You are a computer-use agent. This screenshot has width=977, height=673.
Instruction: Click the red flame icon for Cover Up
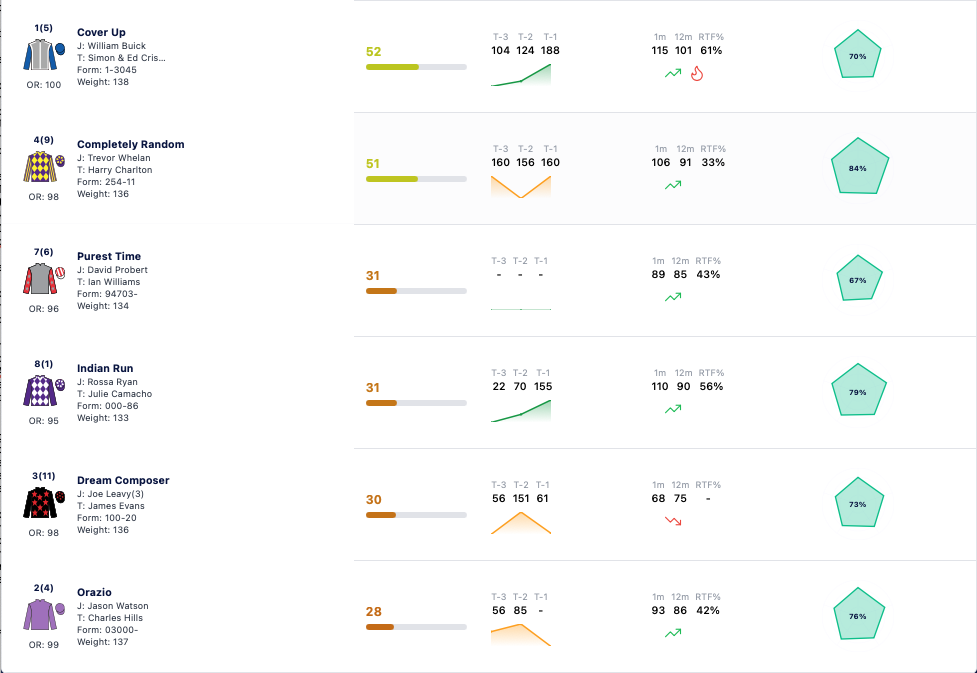coord(697,74)
